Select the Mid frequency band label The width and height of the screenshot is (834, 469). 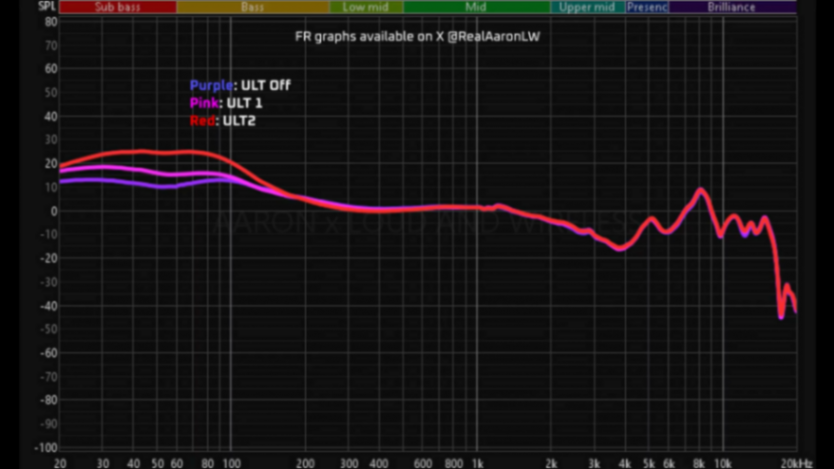pos(476,7)
